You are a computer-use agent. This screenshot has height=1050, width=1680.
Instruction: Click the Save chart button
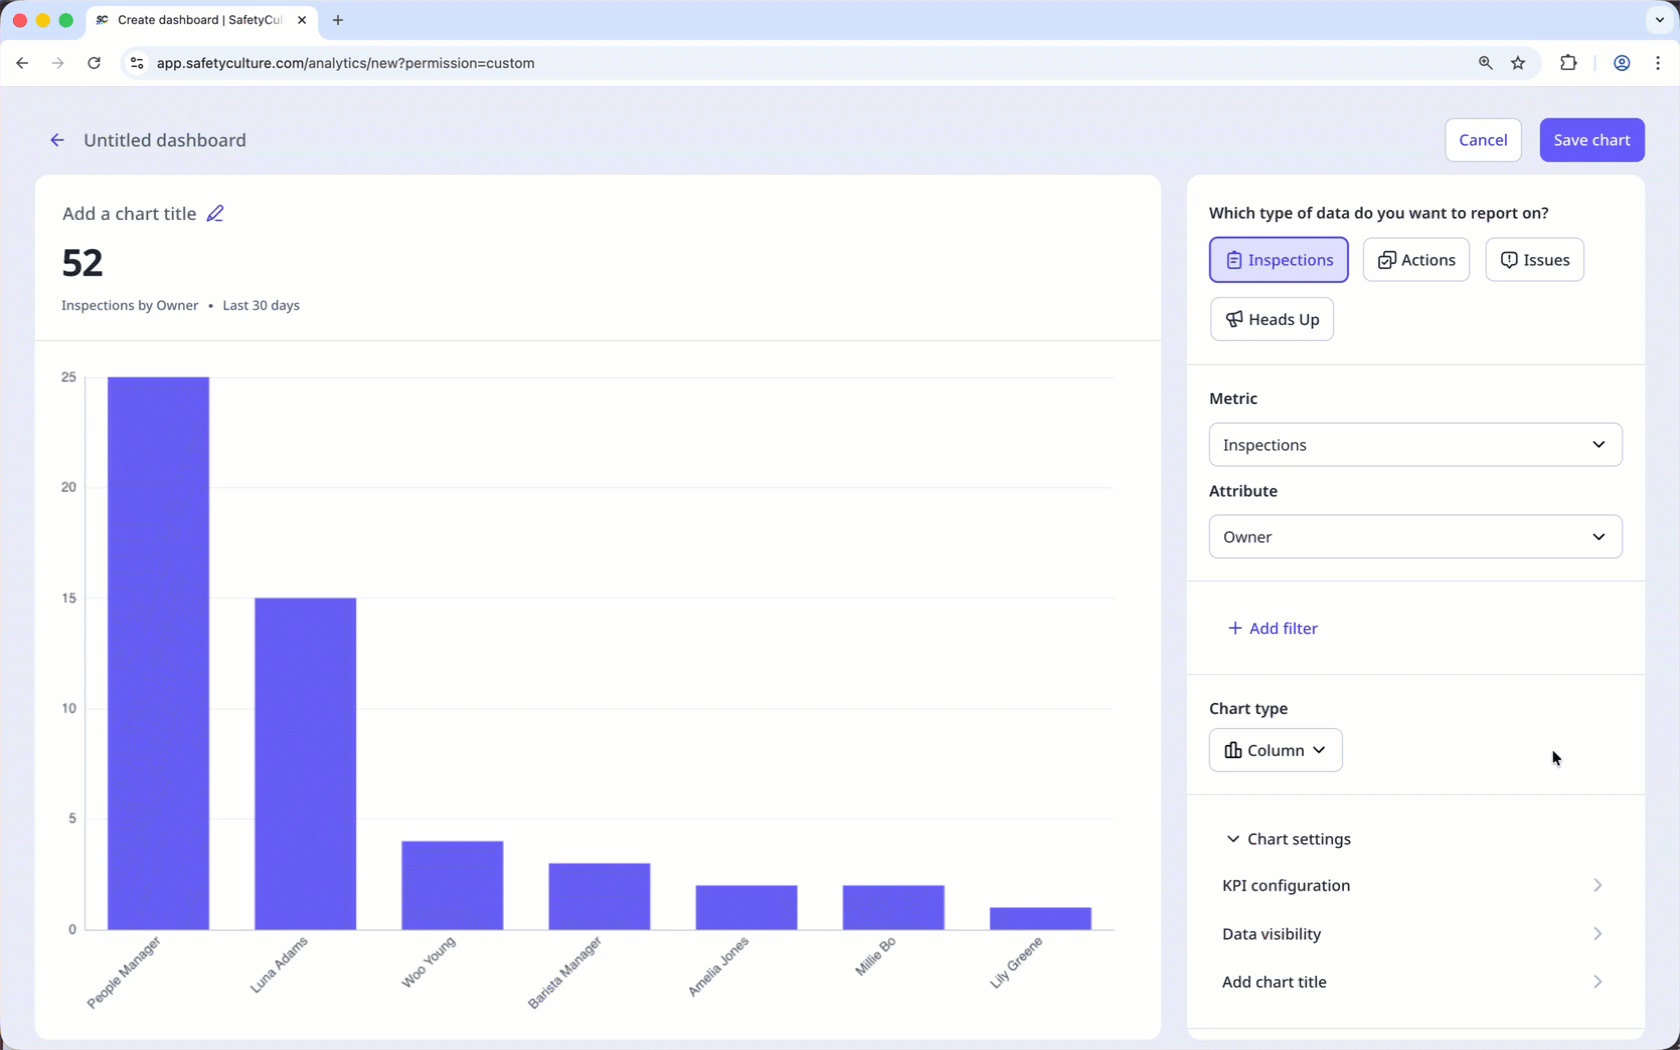point(1592,140)
